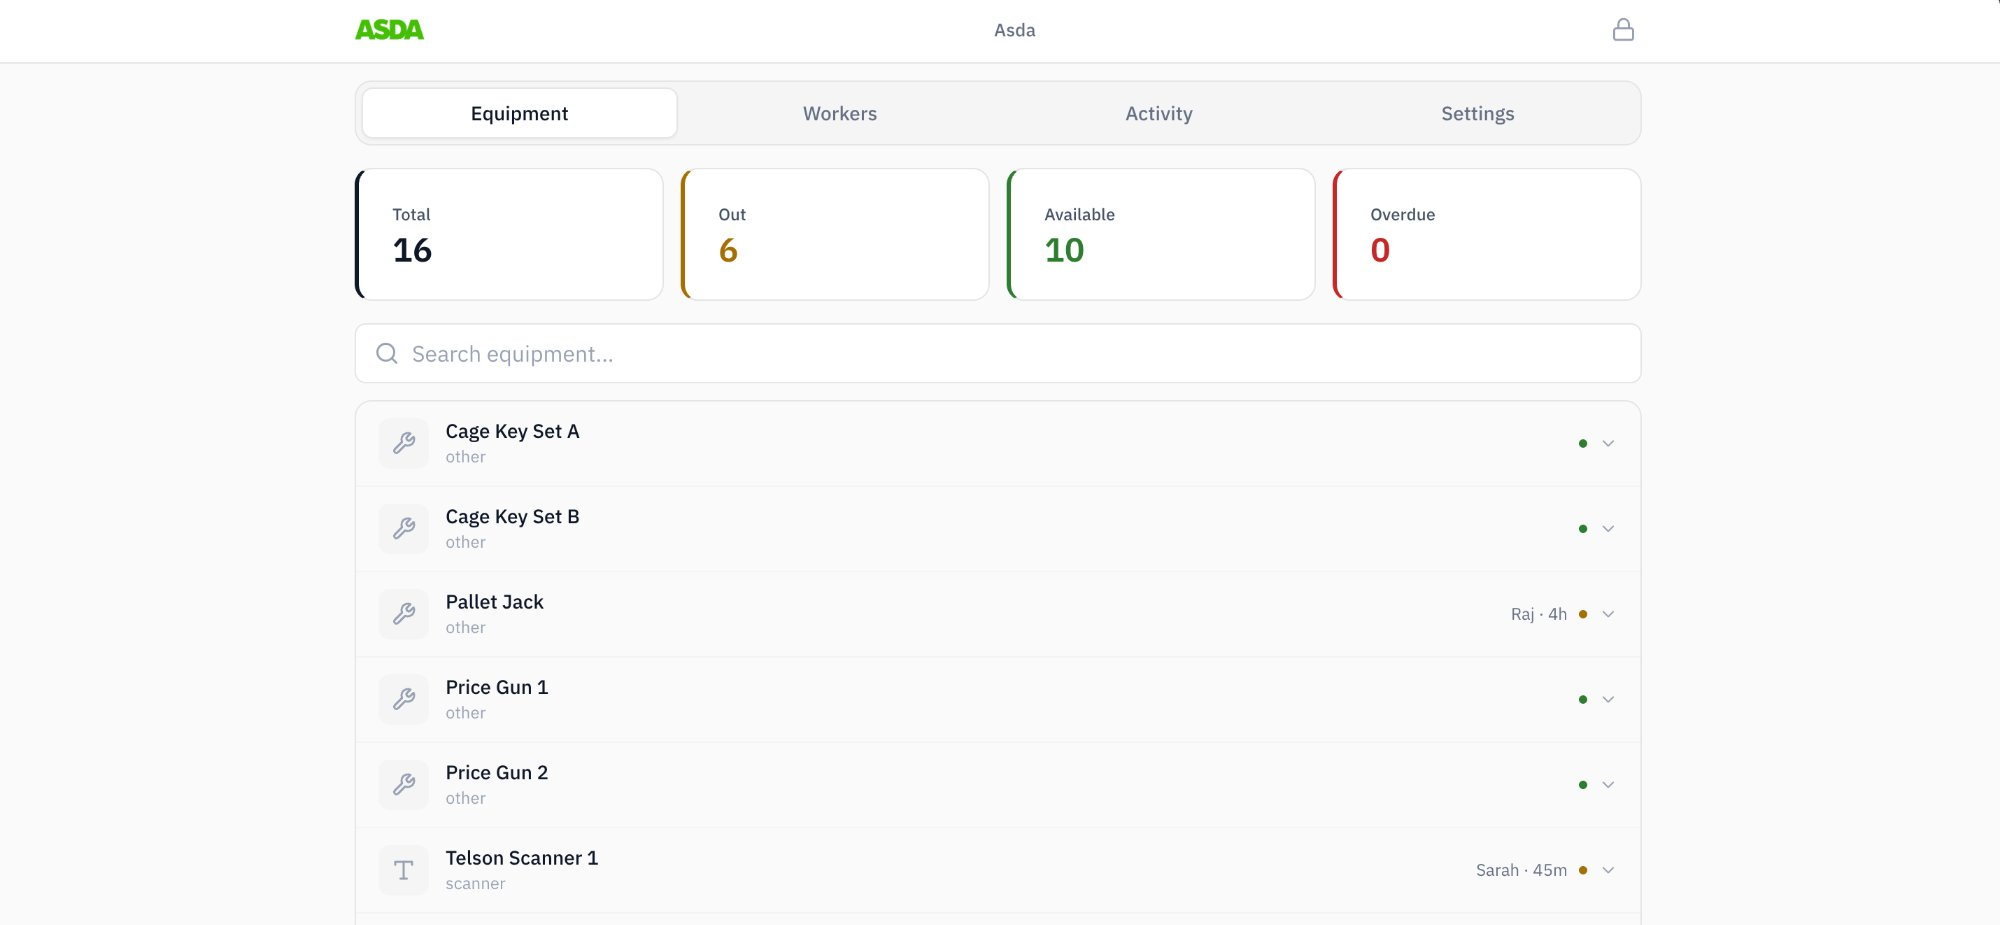Viewport: 2000px width, 925px height.
Task: Click the ASDA logo
Action: click(x=390, y=29)
